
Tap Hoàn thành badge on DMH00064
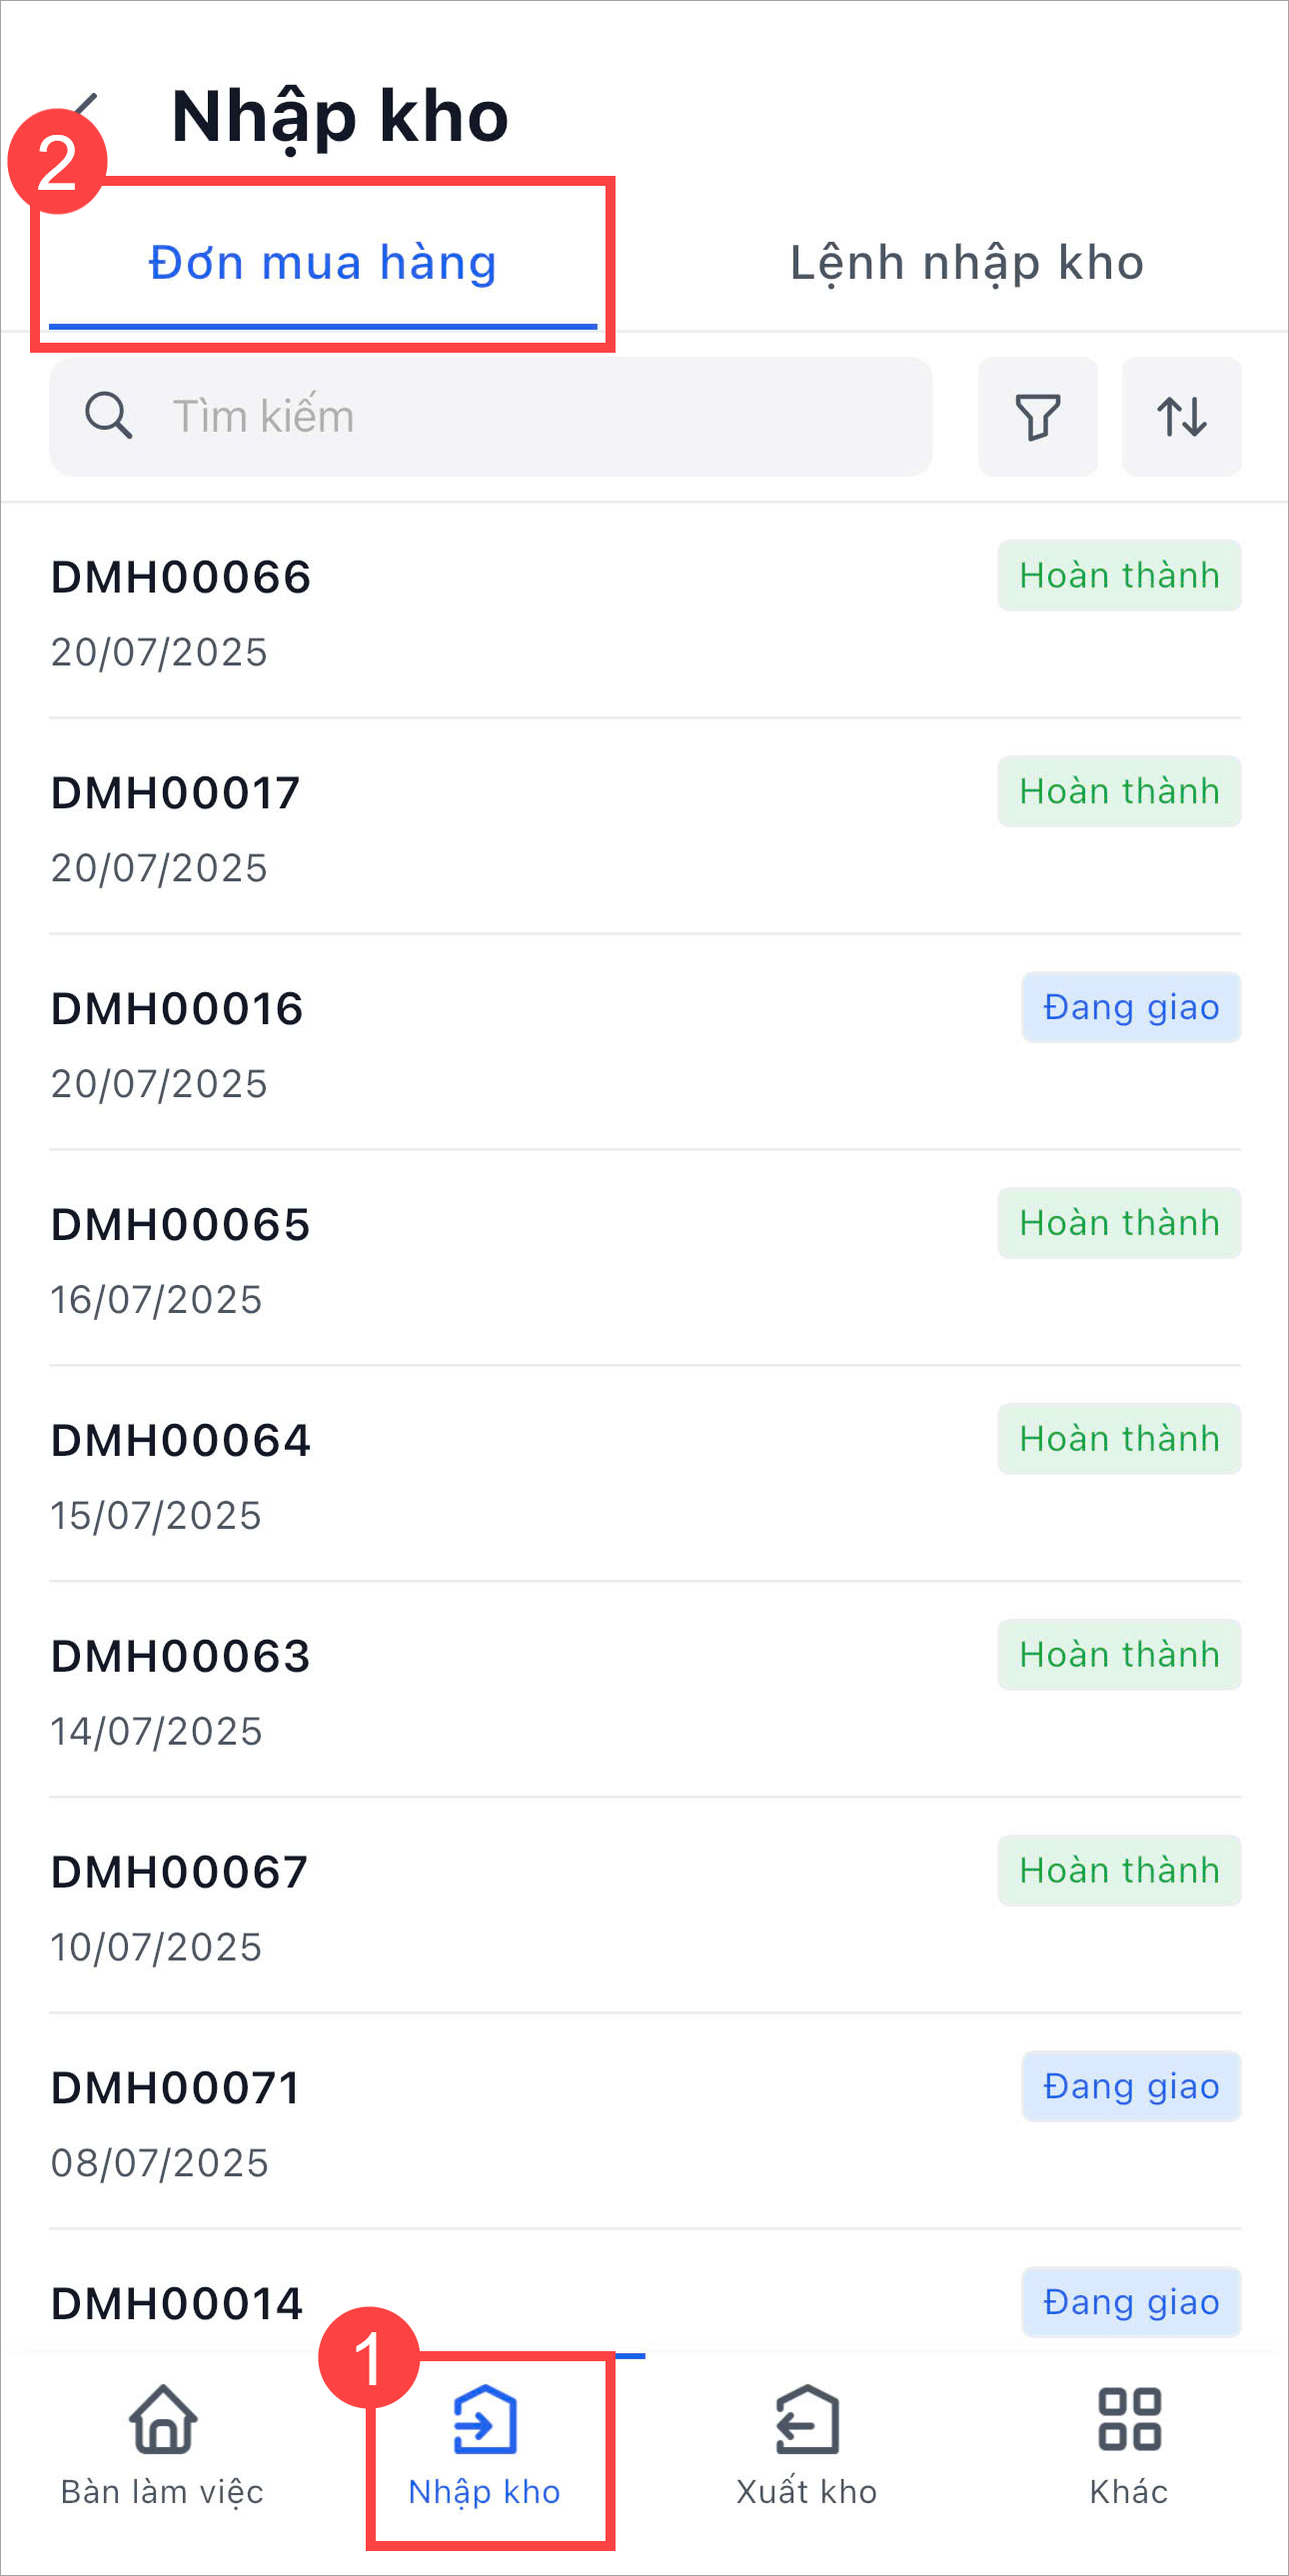click(x=1119, y=1439)
